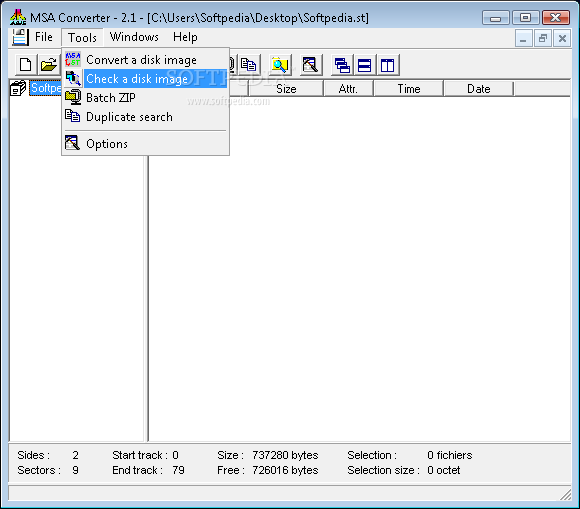Viewport: 580px width, 509px height.
Task: Choose Duplicate search from Tools menu
Action: [145, 117]
